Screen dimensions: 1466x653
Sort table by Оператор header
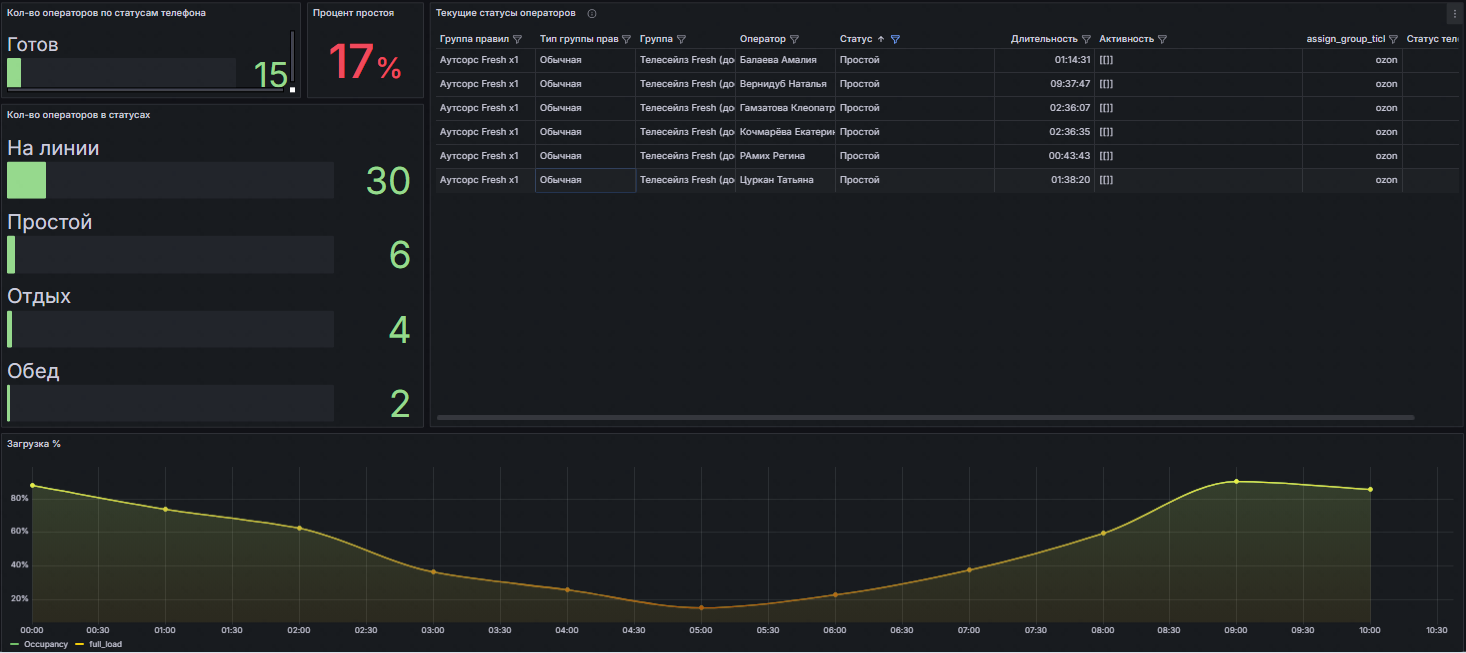[763, 39]
